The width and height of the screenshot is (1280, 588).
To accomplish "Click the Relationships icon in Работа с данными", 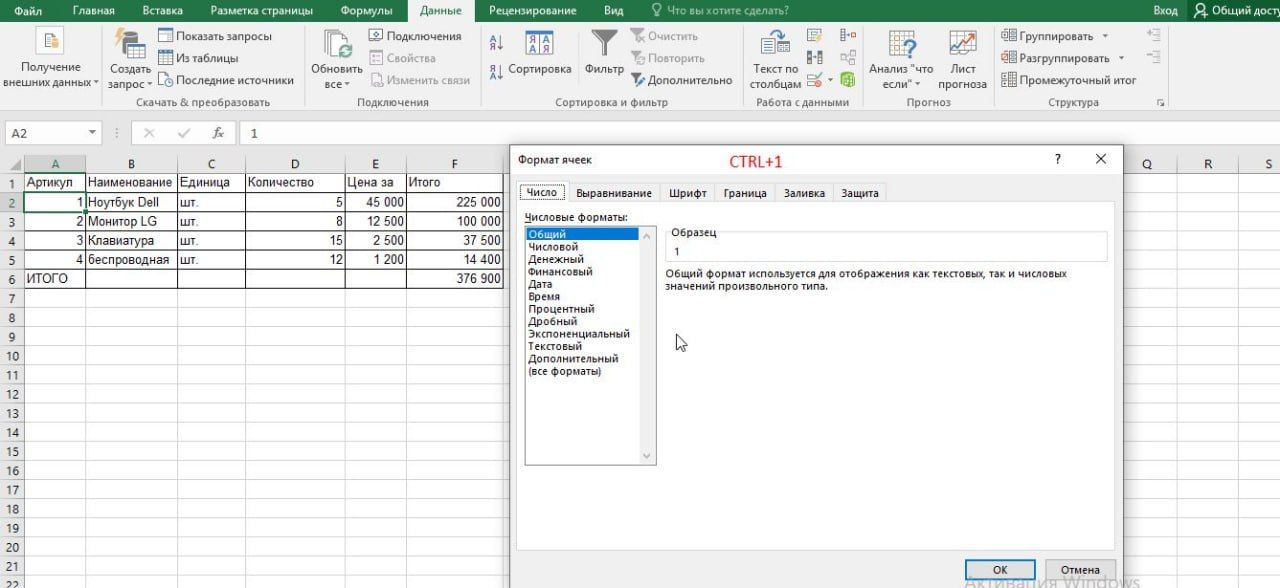I will click(848, 58).
